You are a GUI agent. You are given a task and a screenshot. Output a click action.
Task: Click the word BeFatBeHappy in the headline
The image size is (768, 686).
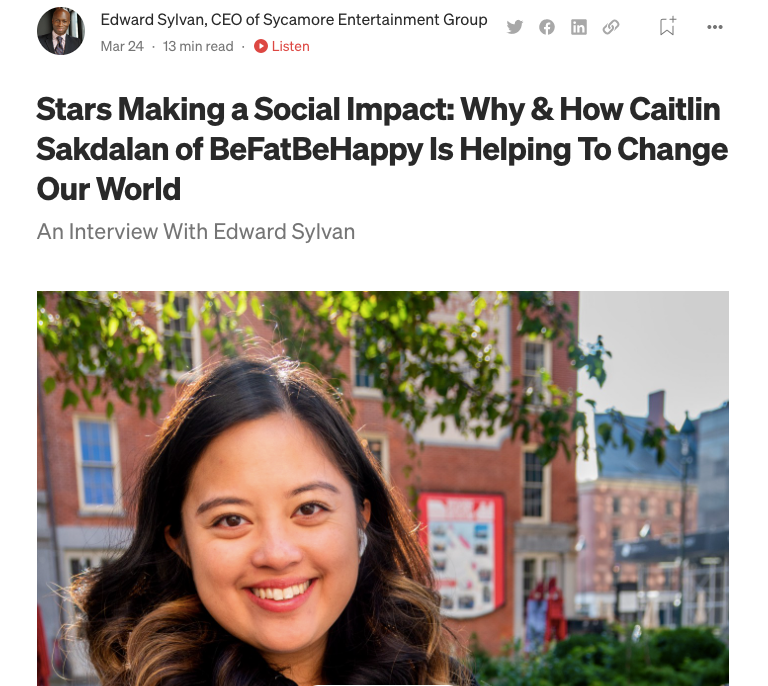[316, 149]
